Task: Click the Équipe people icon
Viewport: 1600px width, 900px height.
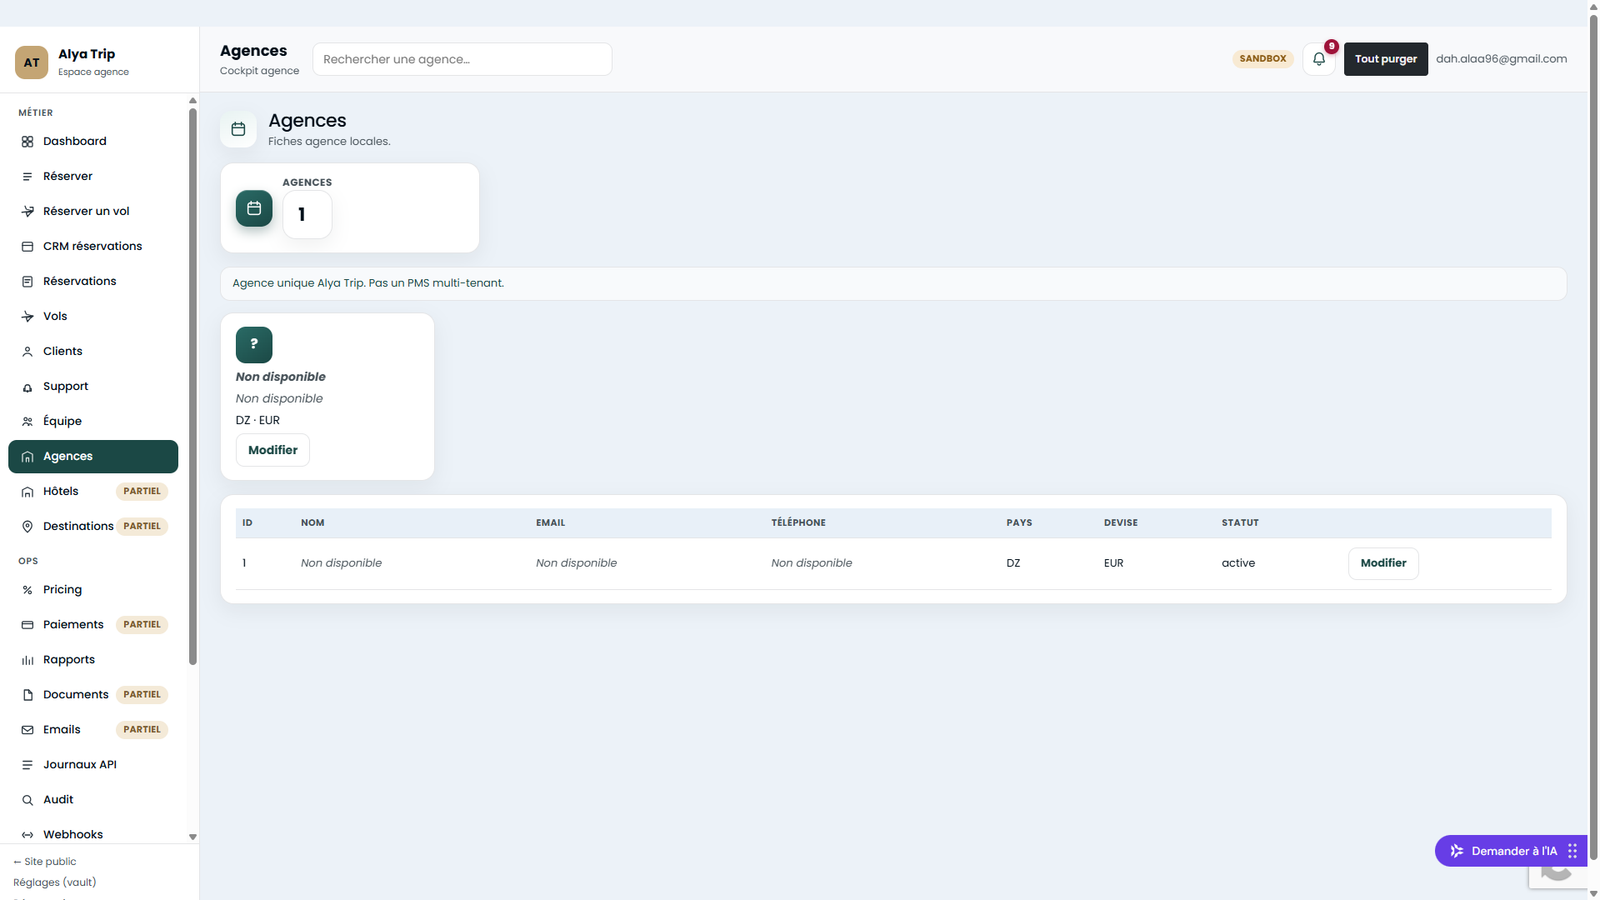Action: click(27, 422)
